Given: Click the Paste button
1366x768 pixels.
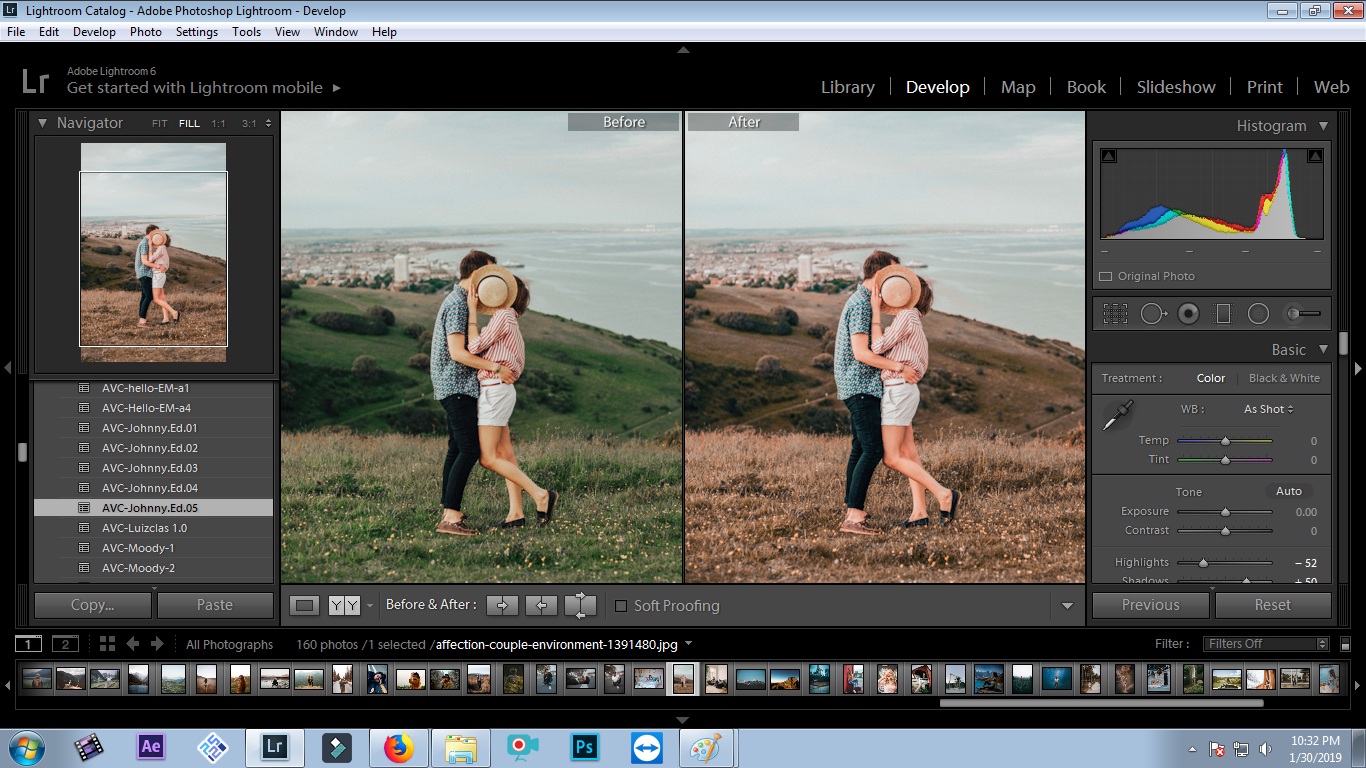Looking at the screenshot, I should [x=215, y=605].
